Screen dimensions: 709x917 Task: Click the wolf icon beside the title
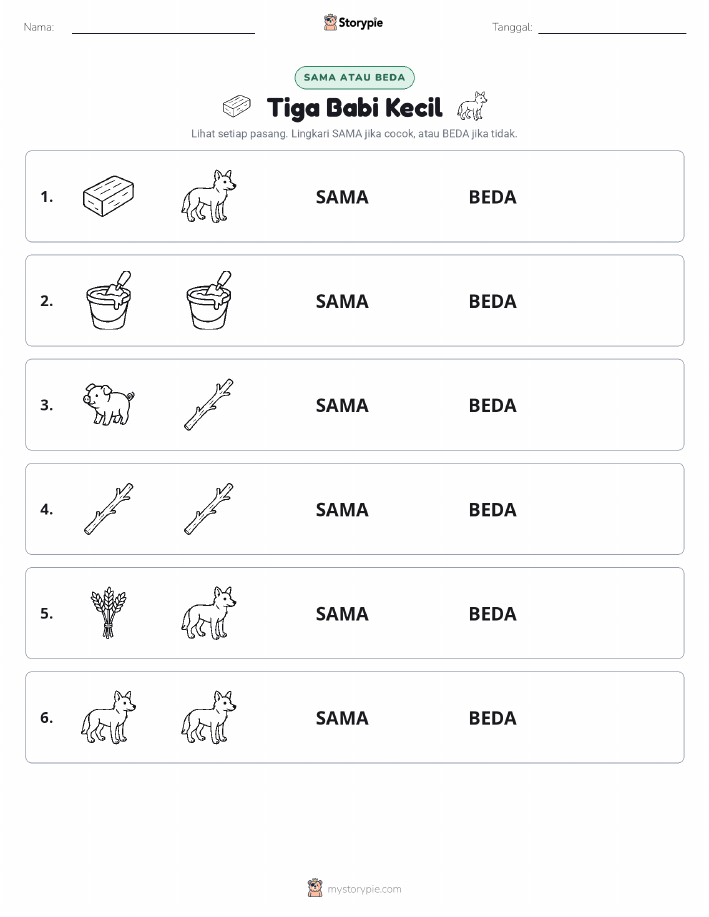[x=472, y=106]
